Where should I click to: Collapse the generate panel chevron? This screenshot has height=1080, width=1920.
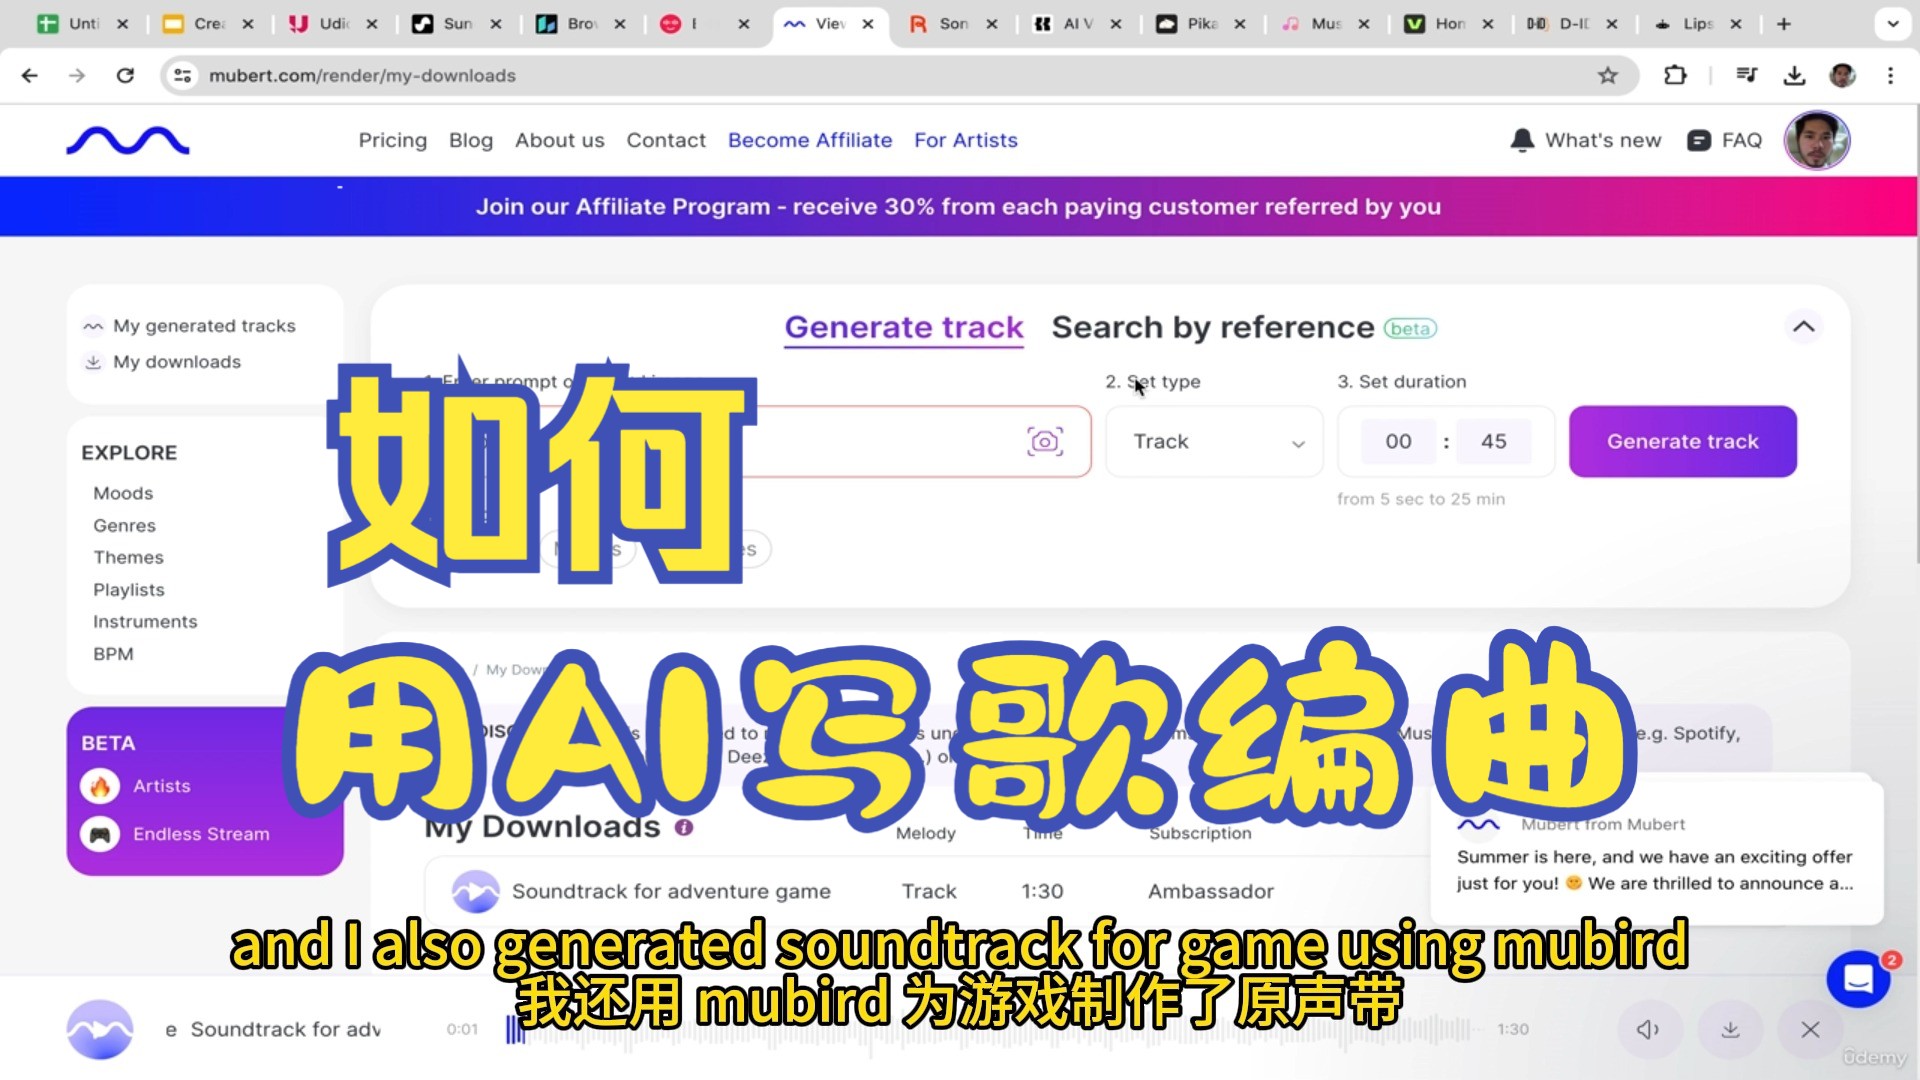[1803, 327]
